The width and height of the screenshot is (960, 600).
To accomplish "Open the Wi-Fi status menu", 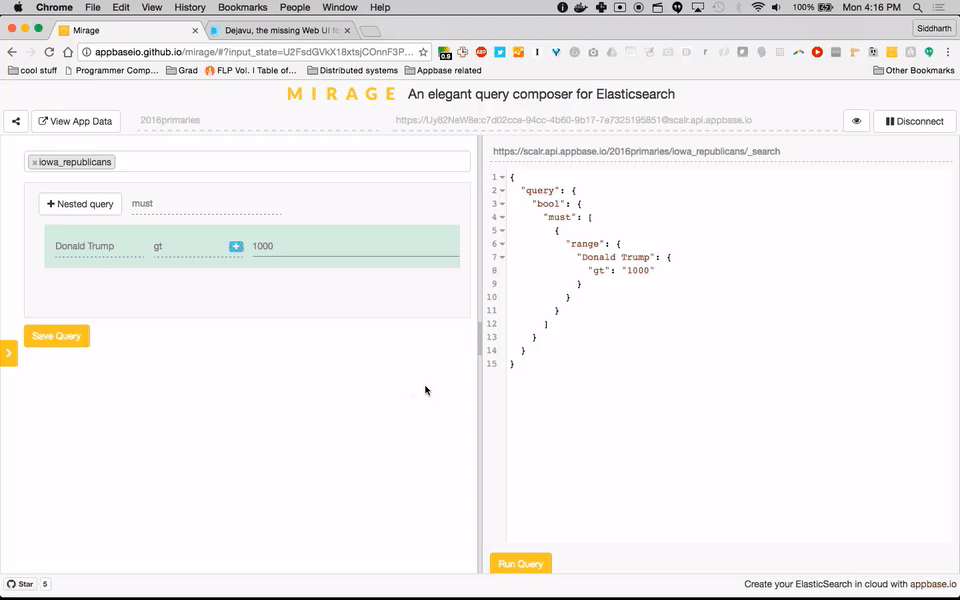I will (x=758, y=7).
